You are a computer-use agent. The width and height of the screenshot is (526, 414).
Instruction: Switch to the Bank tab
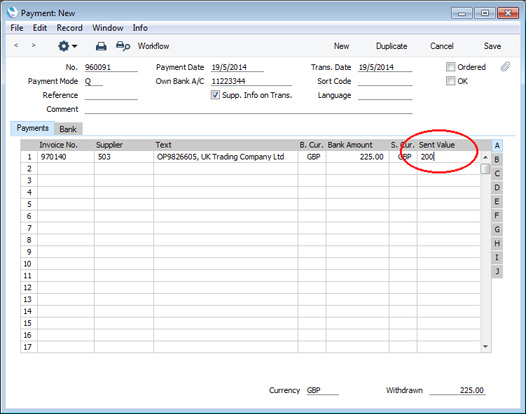pos(68,129)
